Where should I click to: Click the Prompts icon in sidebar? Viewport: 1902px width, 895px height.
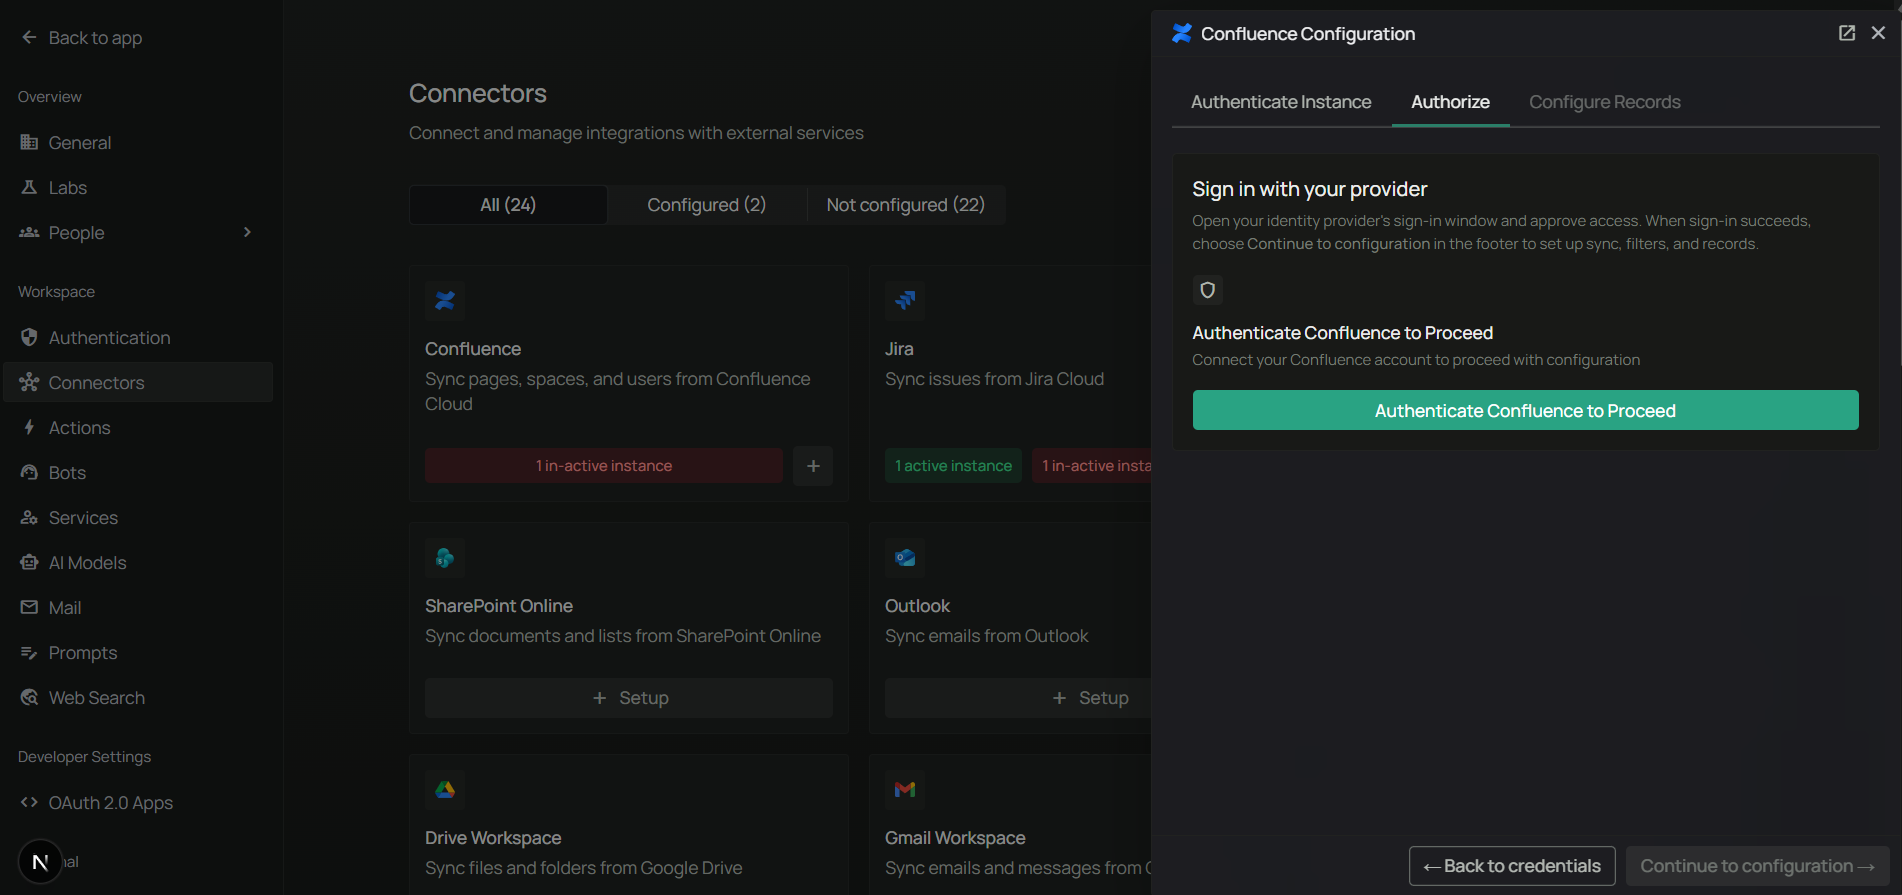coord(29,652)
